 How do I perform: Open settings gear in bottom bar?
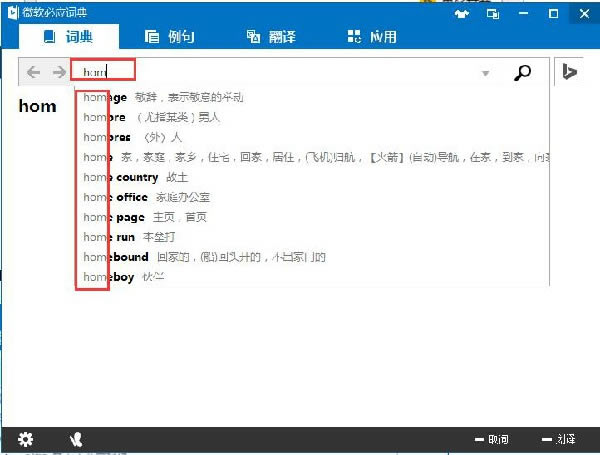click(25, 439)
